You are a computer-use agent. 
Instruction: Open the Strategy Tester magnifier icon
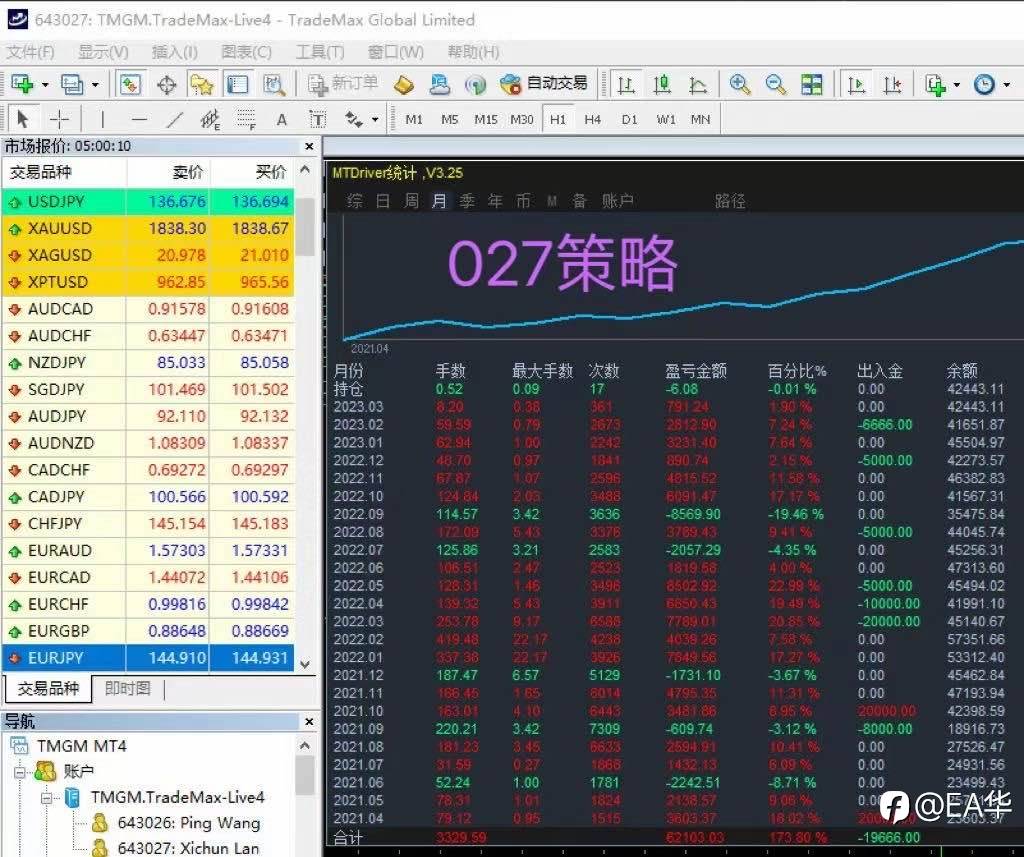pos(274,84)
